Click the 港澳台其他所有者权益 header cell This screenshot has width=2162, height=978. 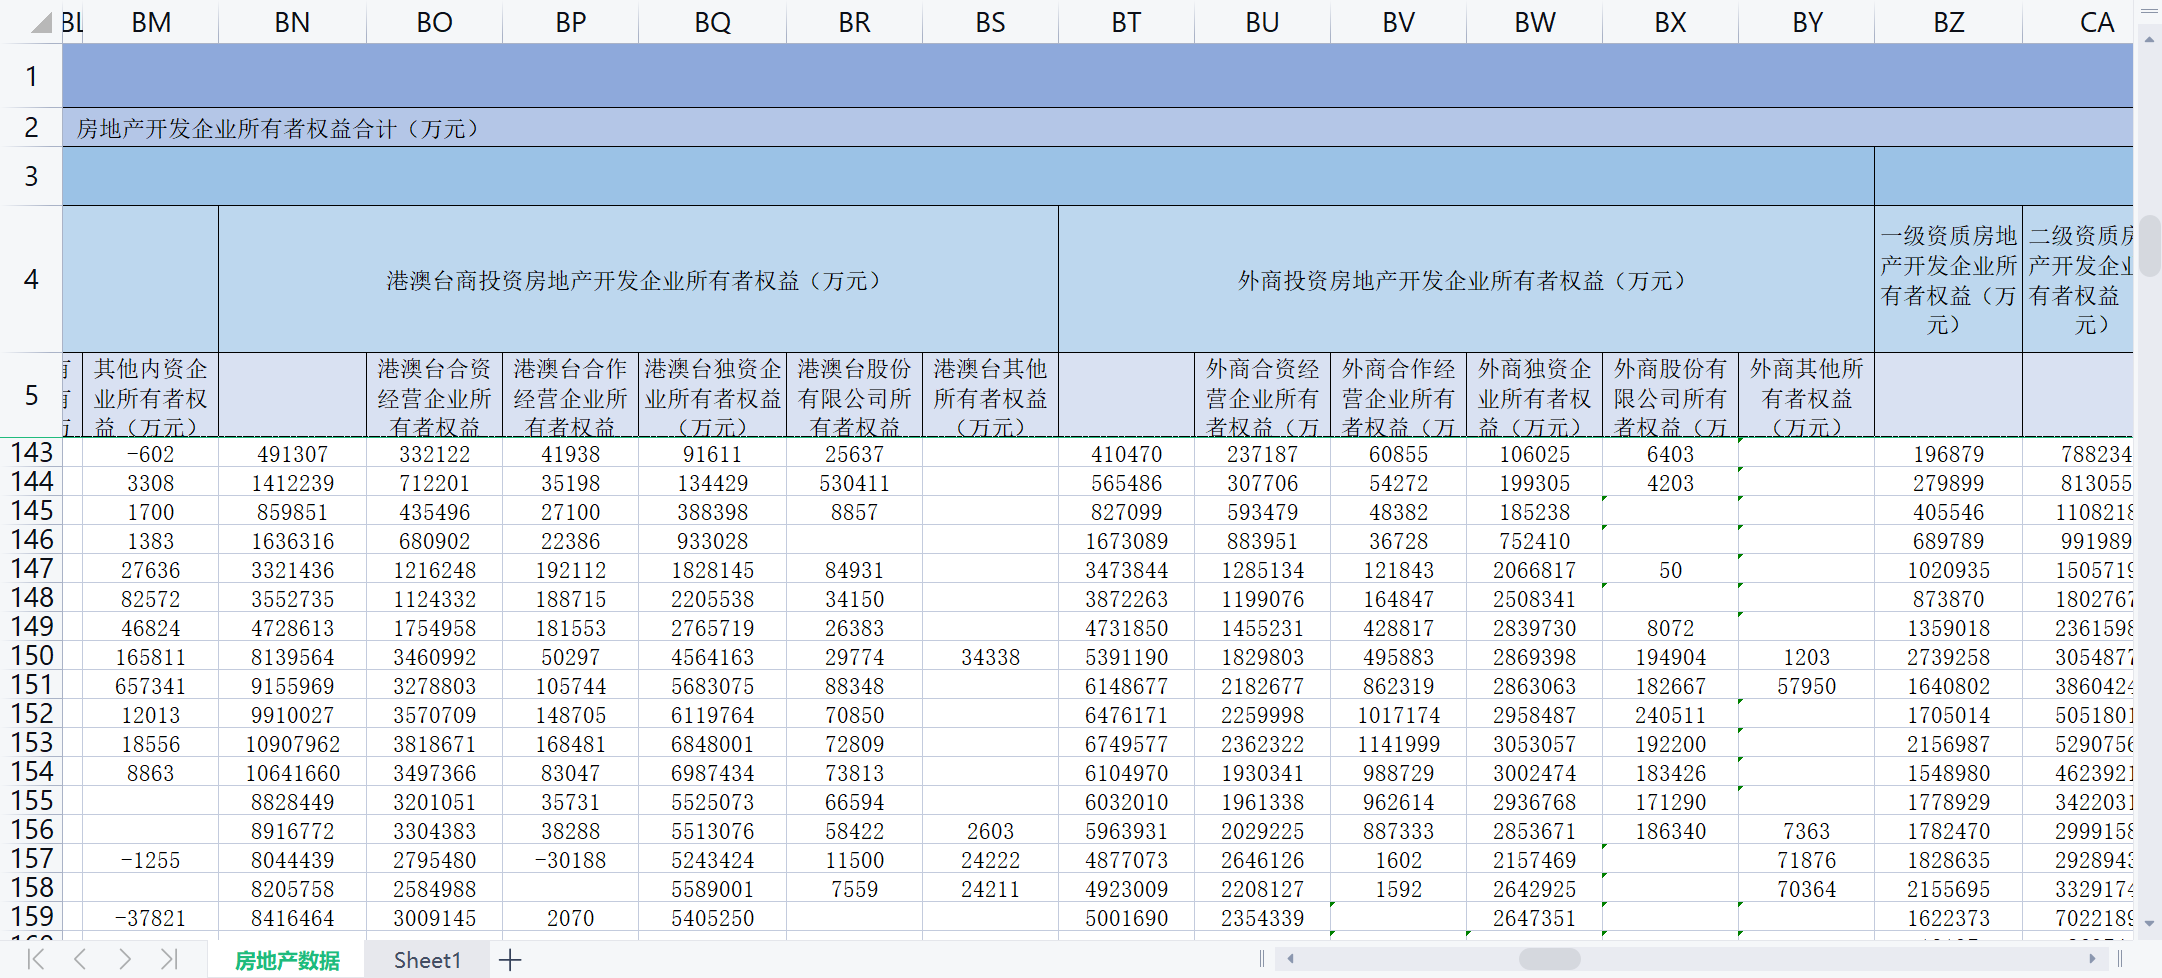[991, 395]
